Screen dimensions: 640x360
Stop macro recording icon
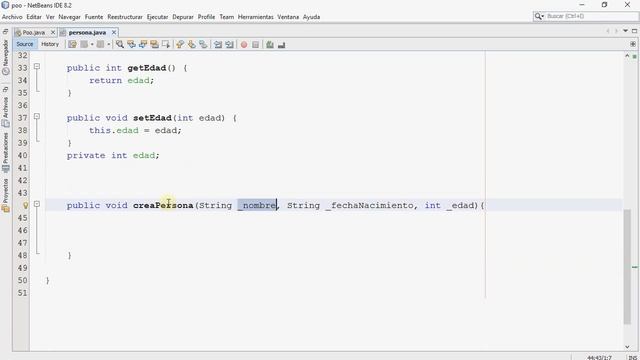(x=256, y=44)
